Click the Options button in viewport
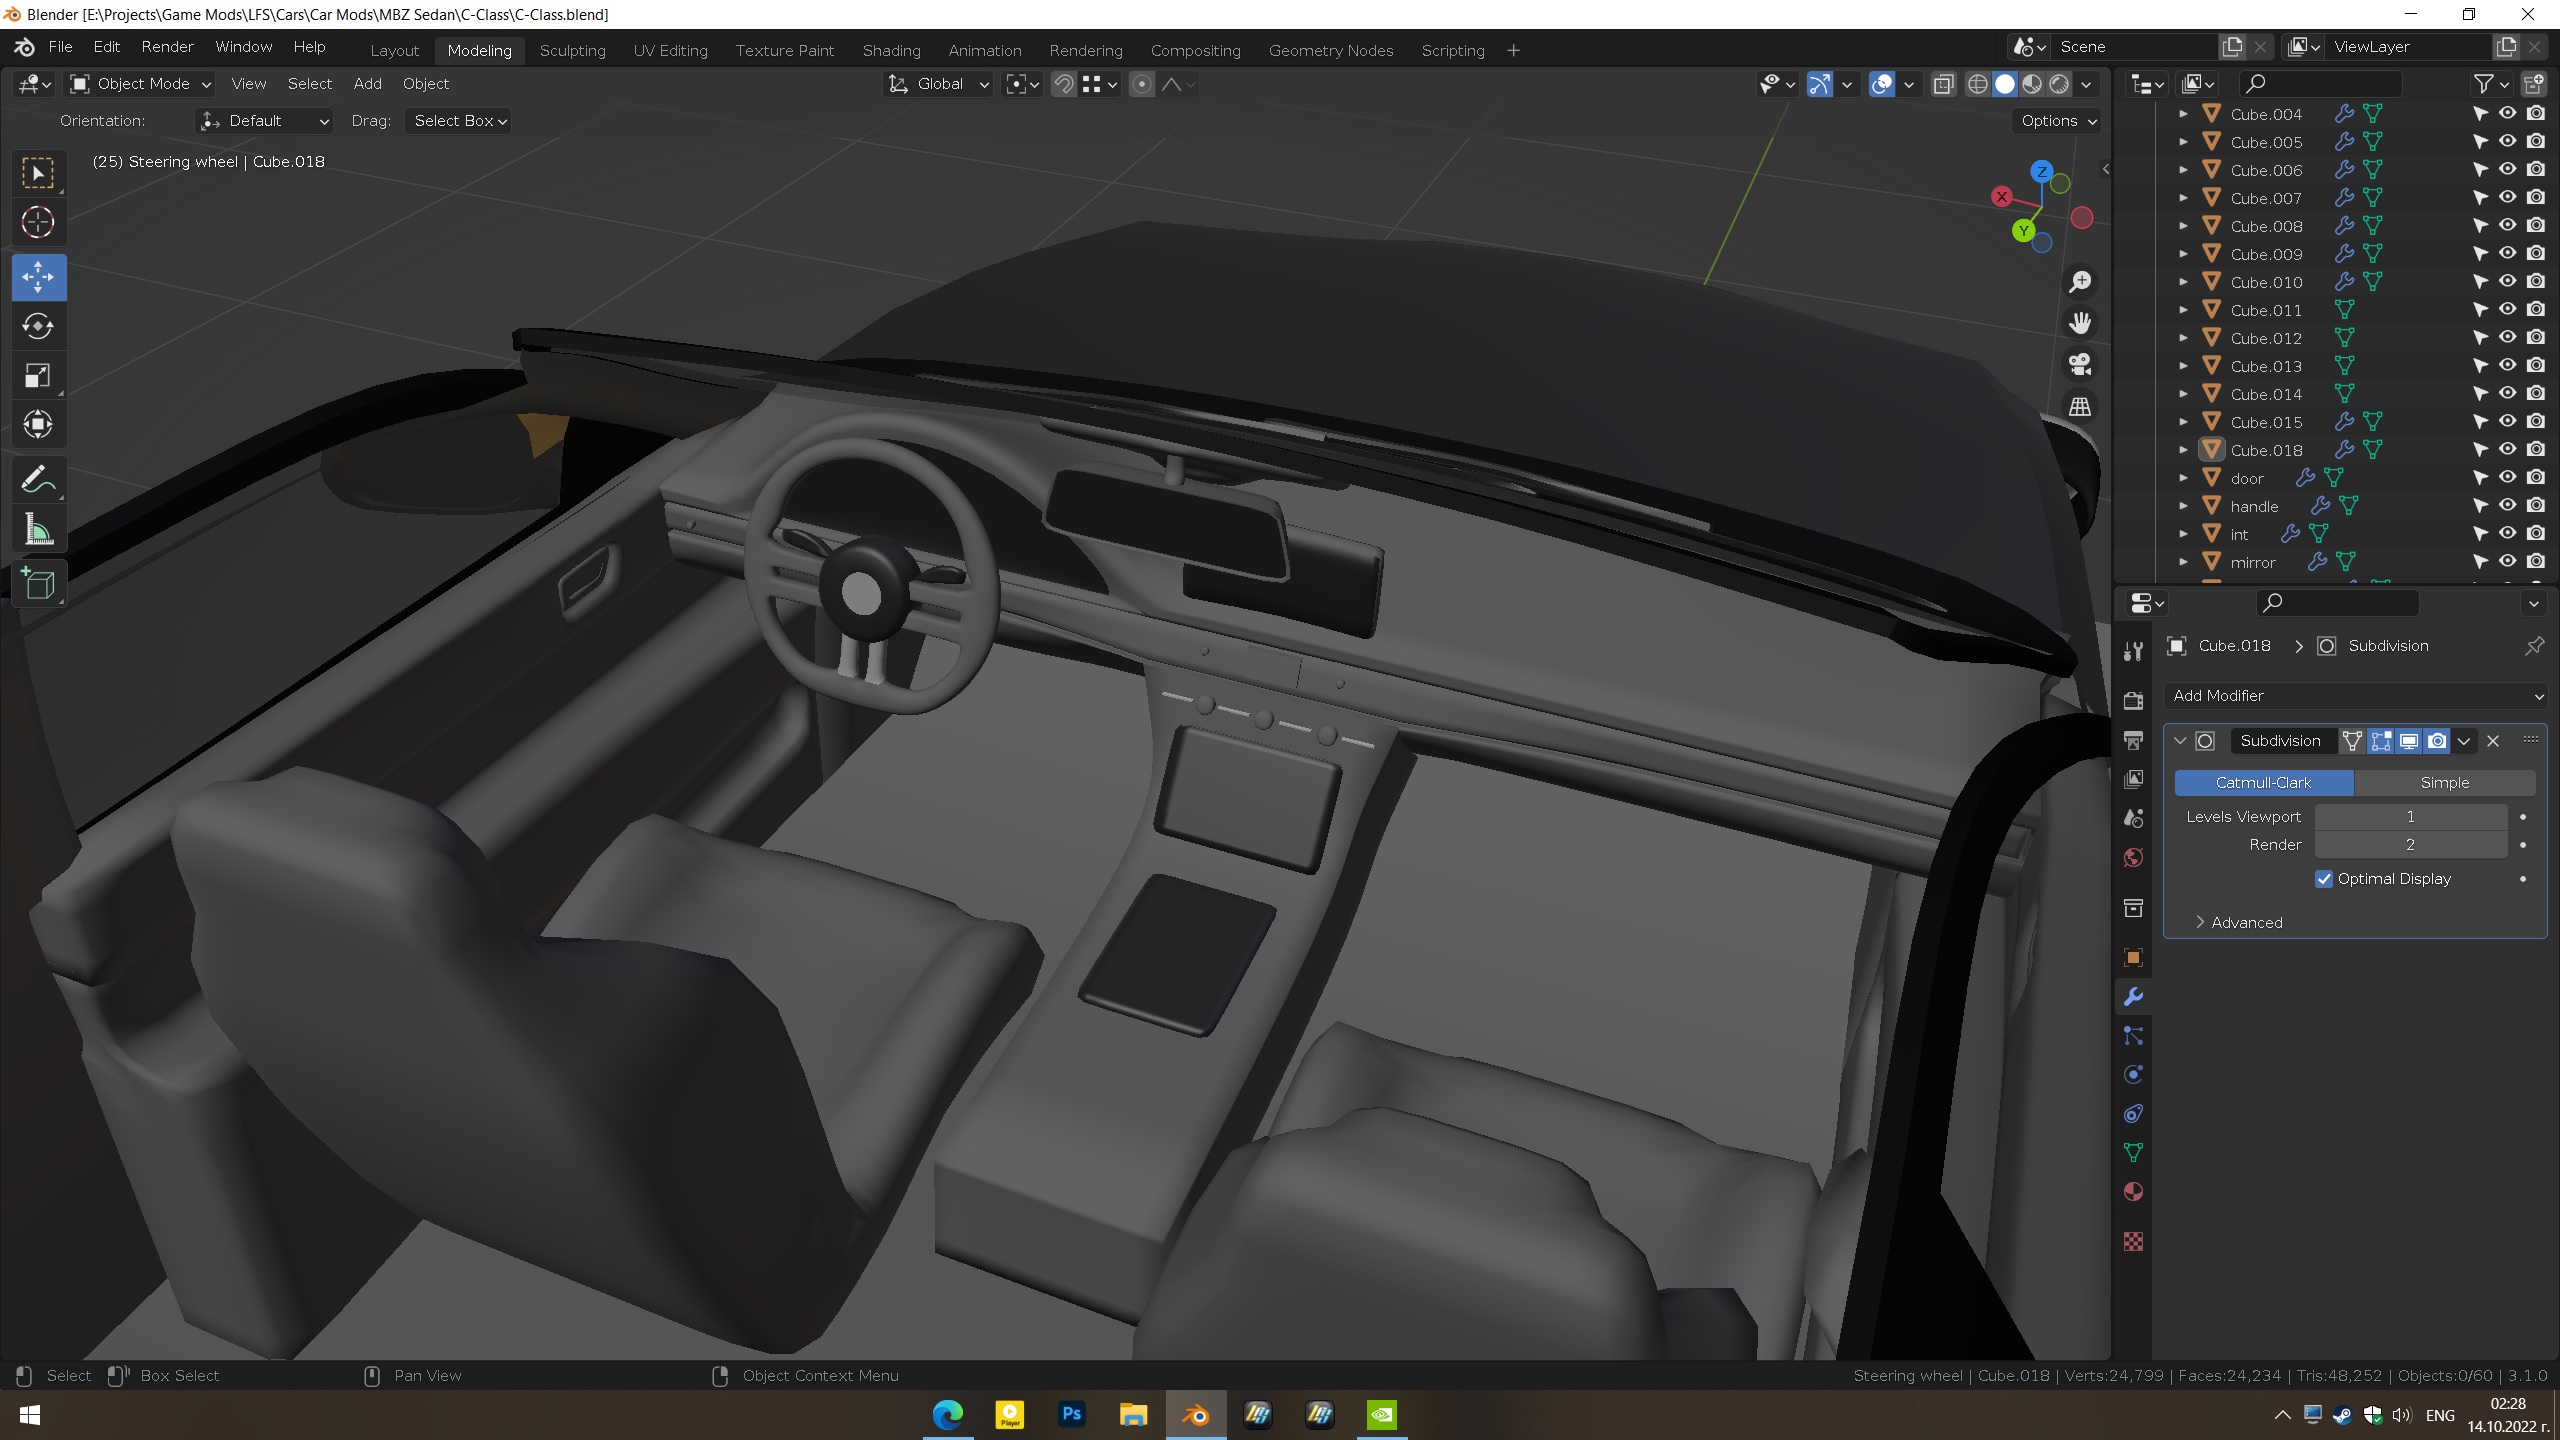This screenshot has width=2560, height=1440. pos(2058,121)
